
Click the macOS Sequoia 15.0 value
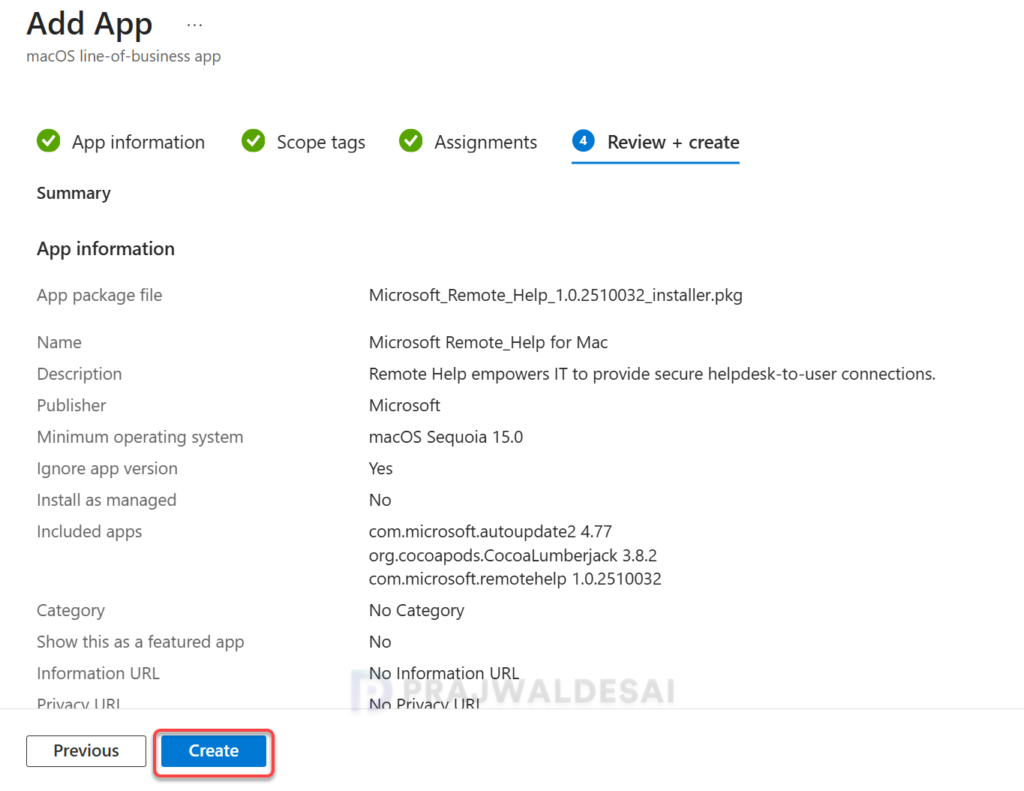446,437
